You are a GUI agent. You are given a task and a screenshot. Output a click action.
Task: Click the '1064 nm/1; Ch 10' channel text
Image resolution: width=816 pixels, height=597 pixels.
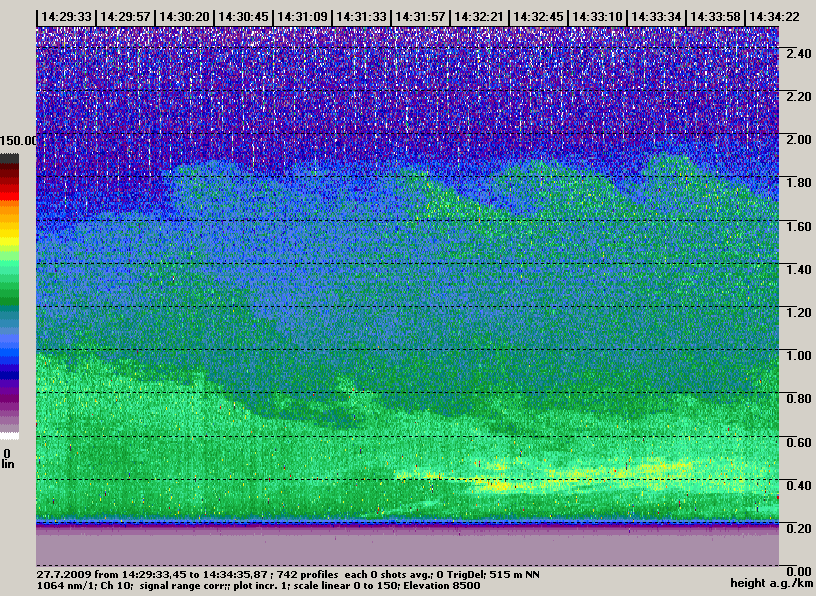tap(84, 586)
